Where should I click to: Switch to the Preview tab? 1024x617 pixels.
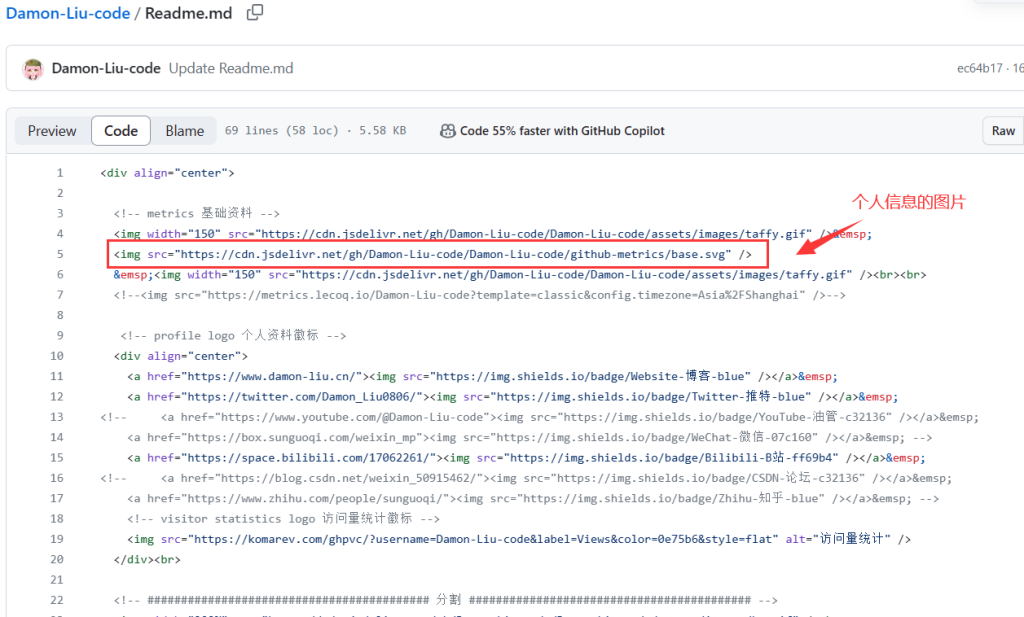[51, 130]
